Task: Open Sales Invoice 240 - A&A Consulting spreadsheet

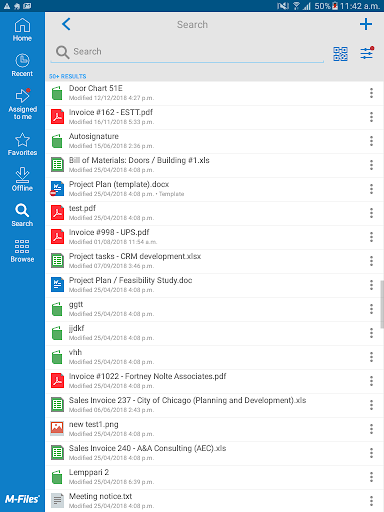Action: (x=207, y=453)
